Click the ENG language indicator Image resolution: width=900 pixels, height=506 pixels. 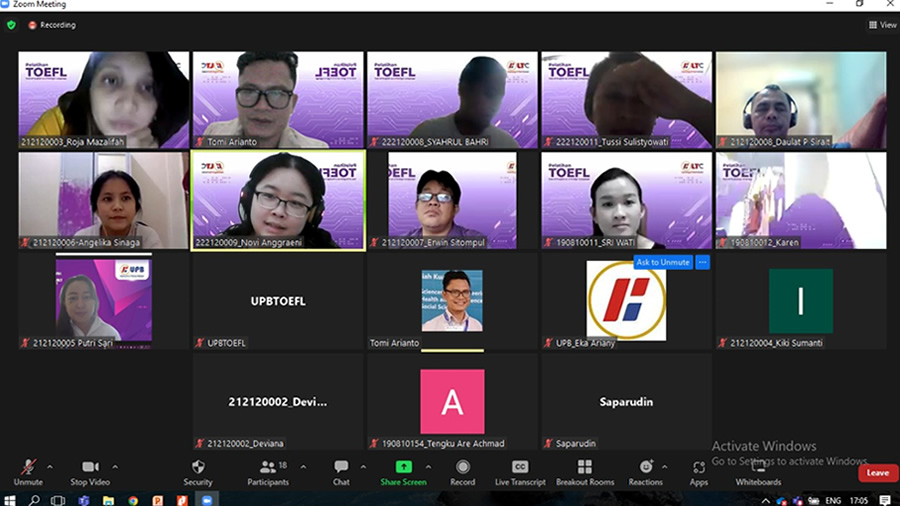pos(833,501)
